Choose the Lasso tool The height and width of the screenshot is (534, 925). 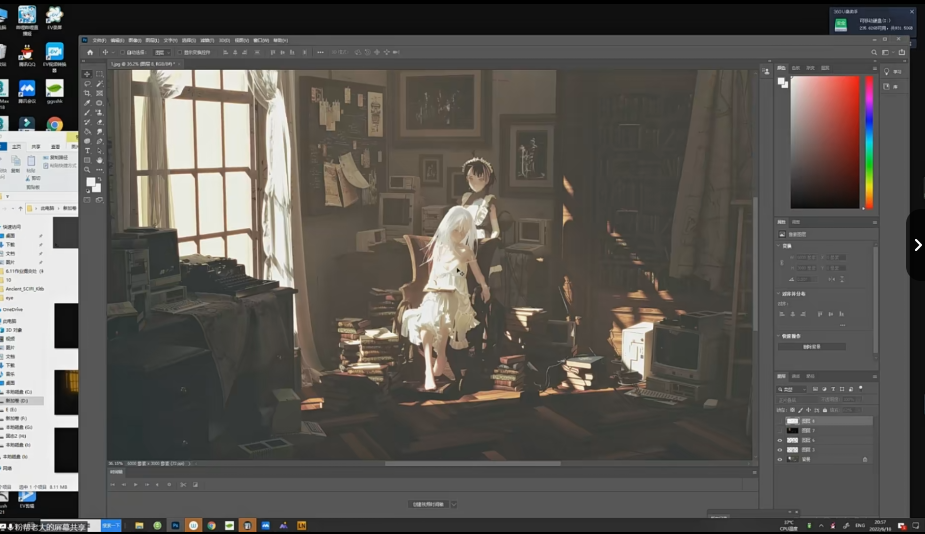[87, 84]
